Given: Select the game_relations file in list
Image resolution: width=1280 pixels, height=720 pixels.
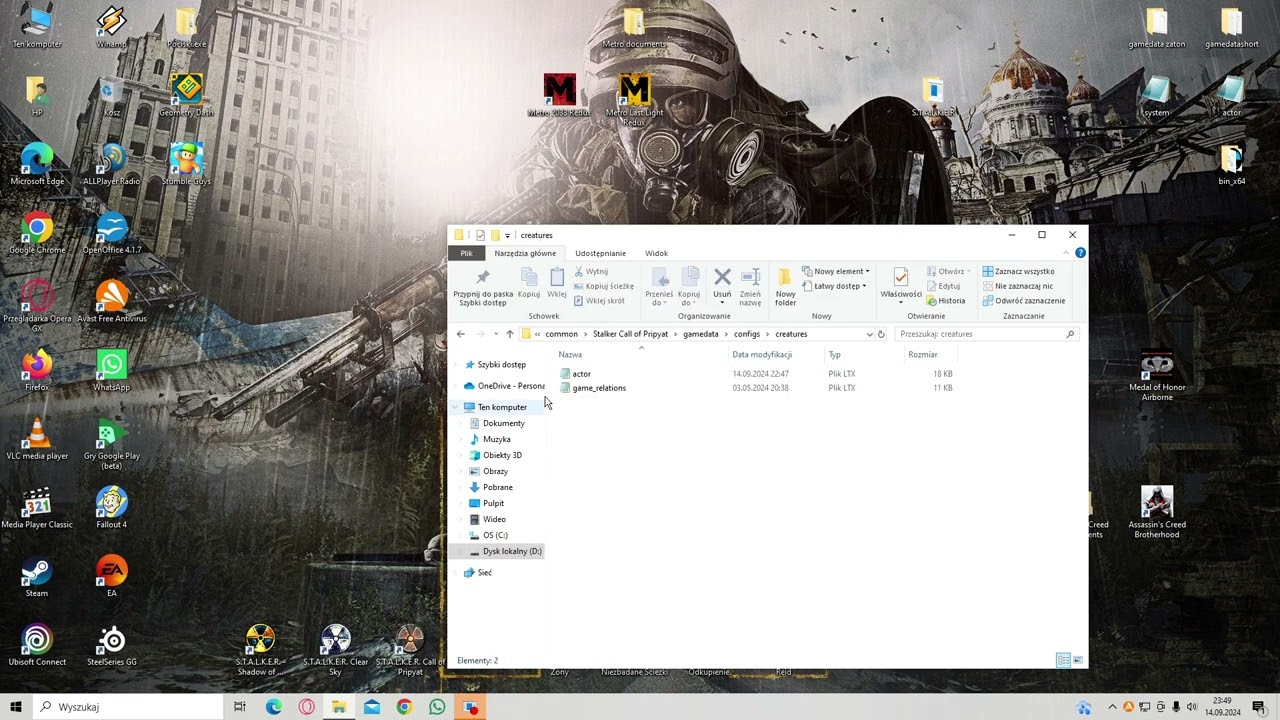Looking at the screenshot, I should tap(599, 388).
